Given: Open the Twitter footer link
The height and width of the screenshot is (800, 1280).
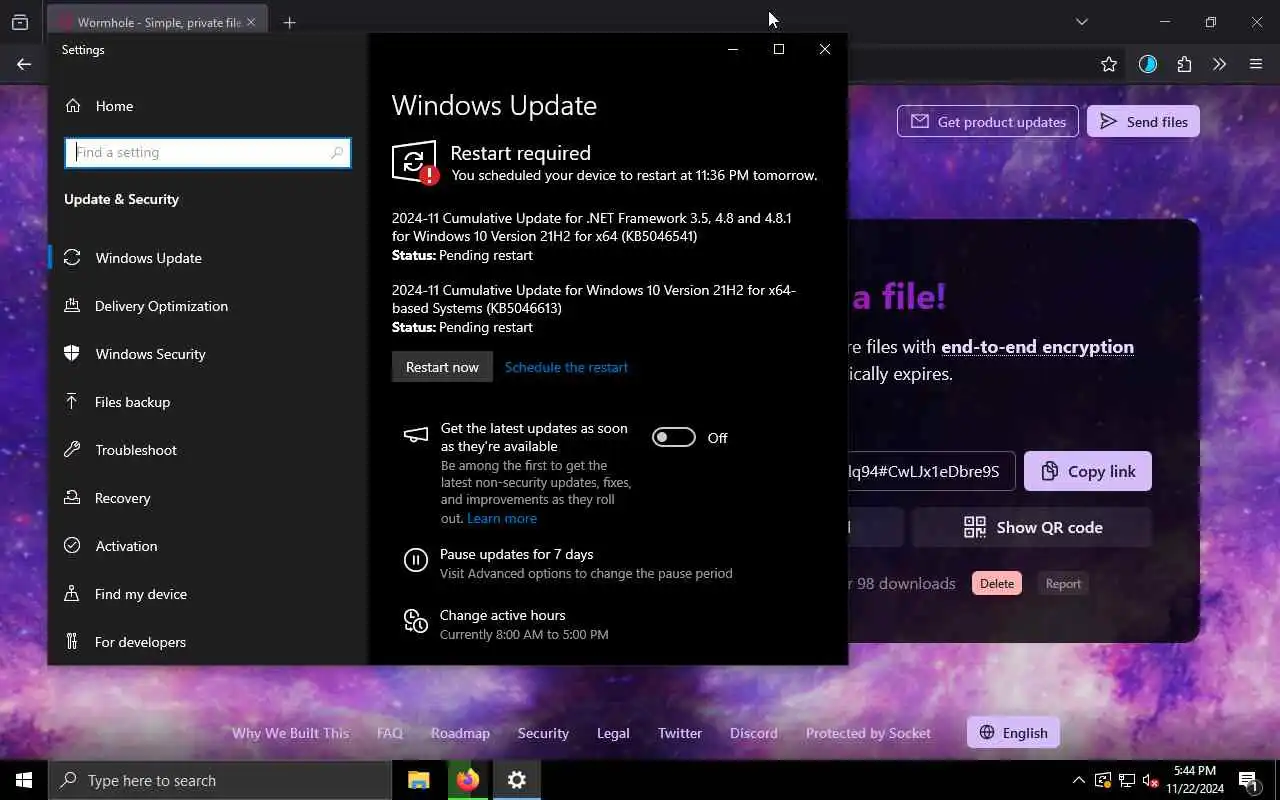Looking at the screenshot, I should [x=680, y=733].
